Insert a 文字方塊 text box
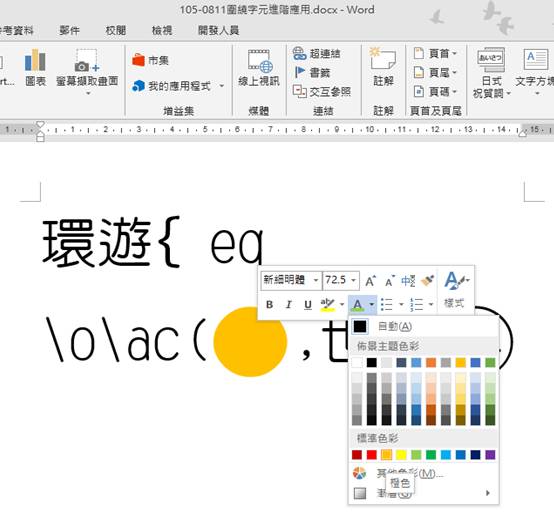This screenshot has width=554, height=530. coord(535,71)
